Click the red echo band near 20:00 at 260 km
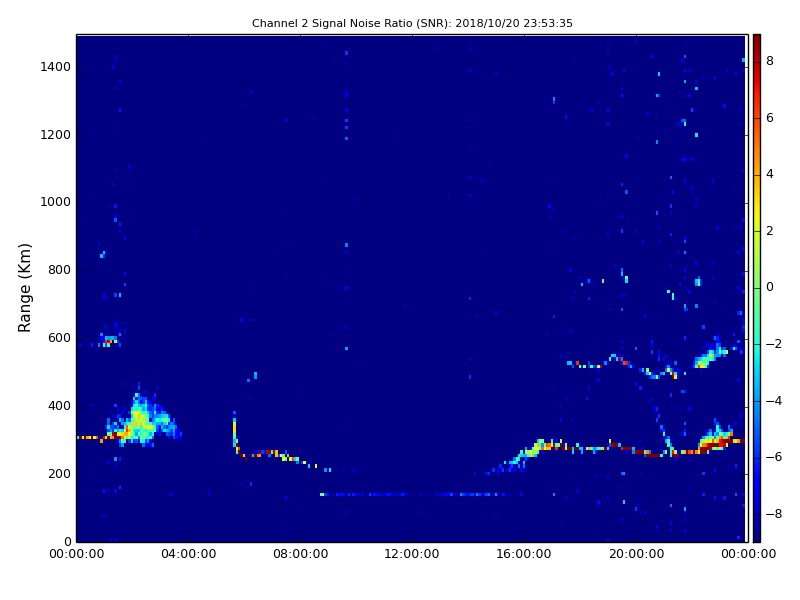The width and height of the screenshot is (800, 600). (648, 453)
